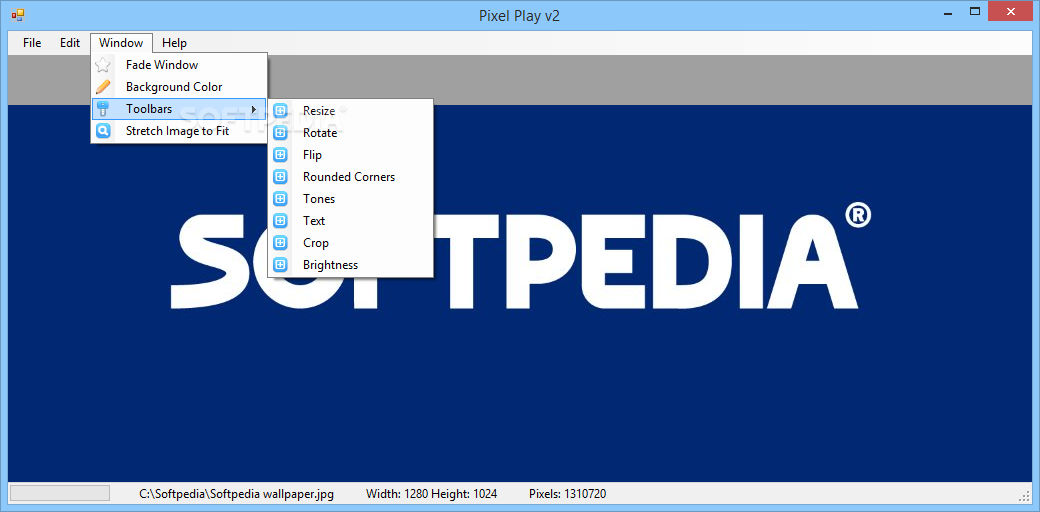Open the Edit menu

pyautogui.click(x=70, y=43)
